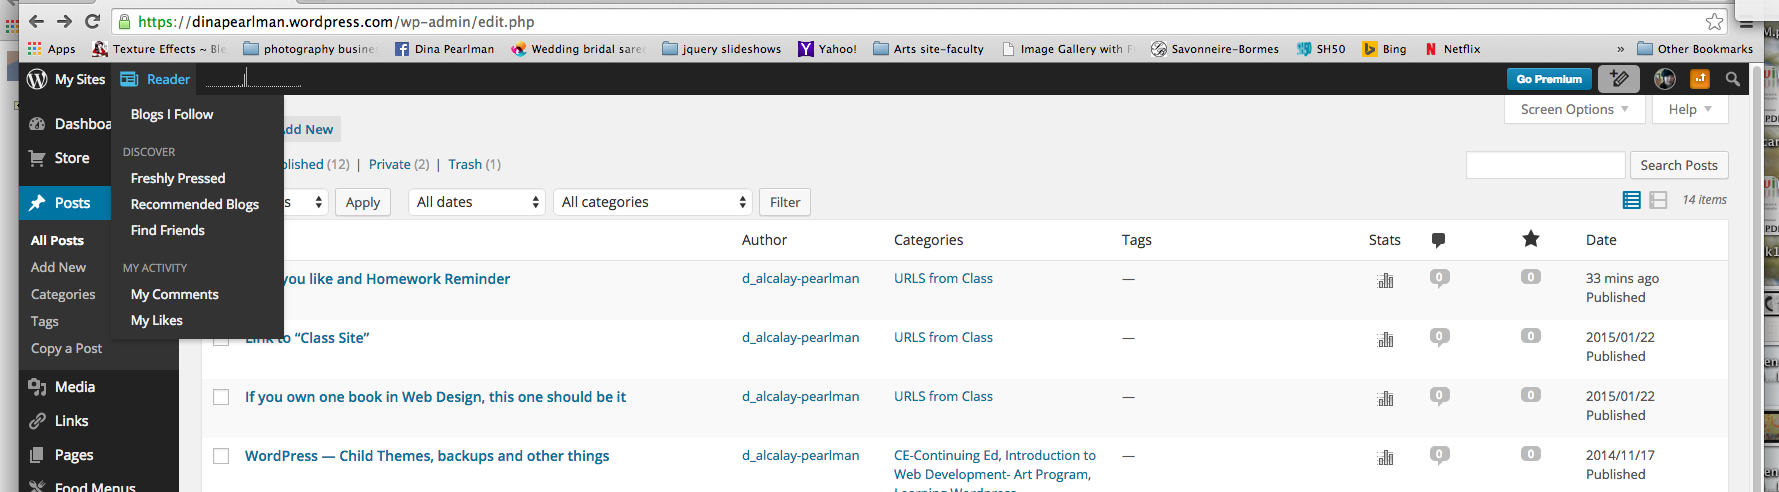The height and width of the screenshot is (492, 1779).
Task: View stats icon for Class Site post
Action: 1385,339
